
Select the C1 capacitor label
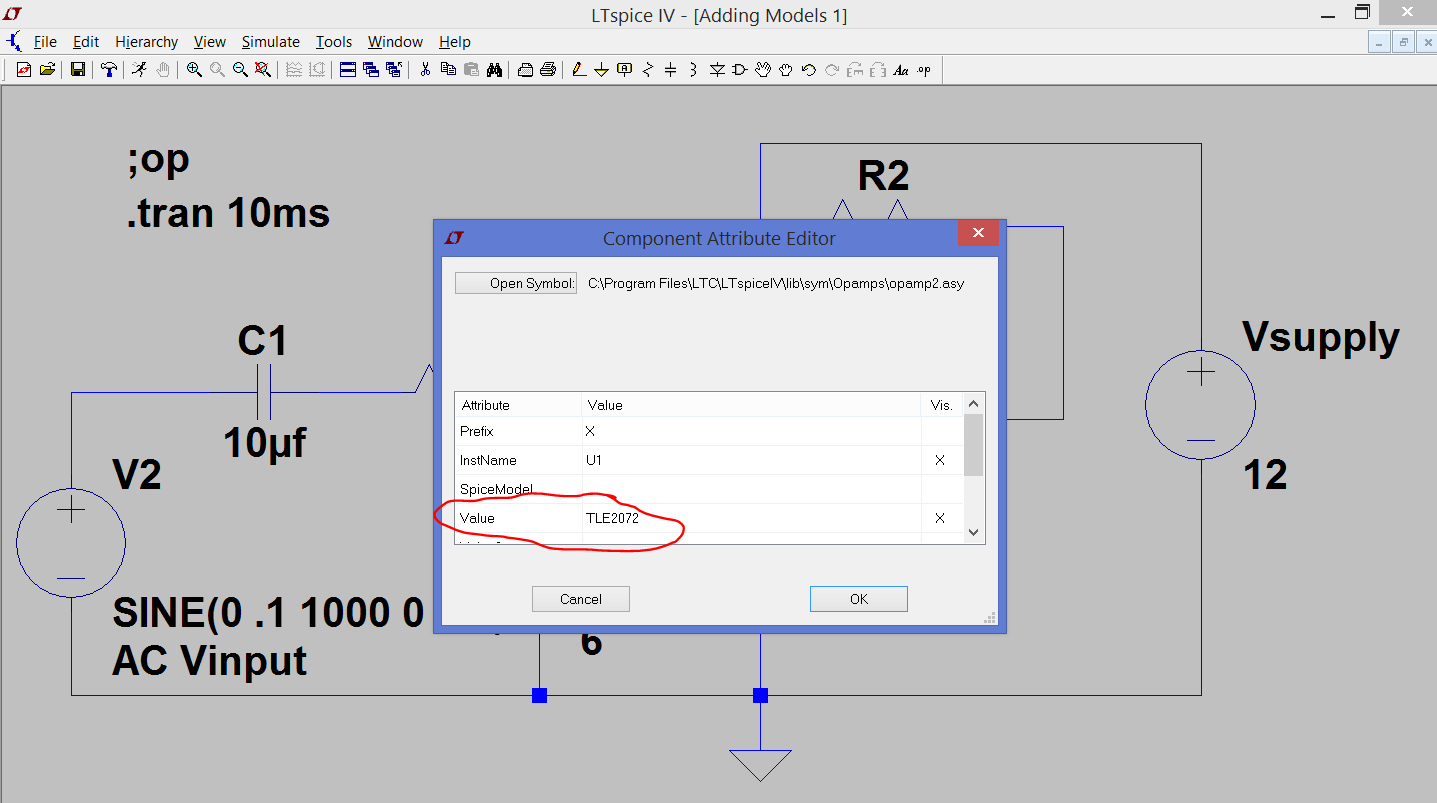[x=263, y=341]
